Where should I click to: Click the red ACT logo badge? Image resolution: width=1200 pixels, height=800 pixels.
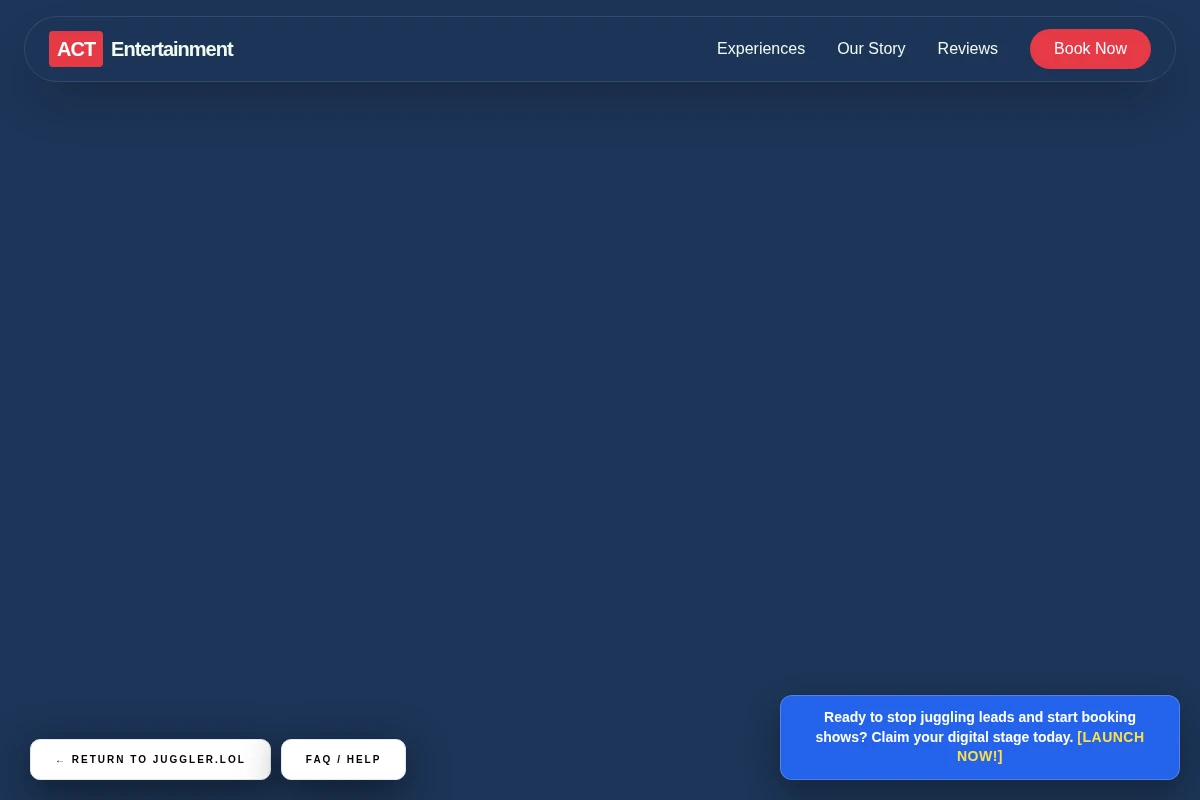click(76, 49)
